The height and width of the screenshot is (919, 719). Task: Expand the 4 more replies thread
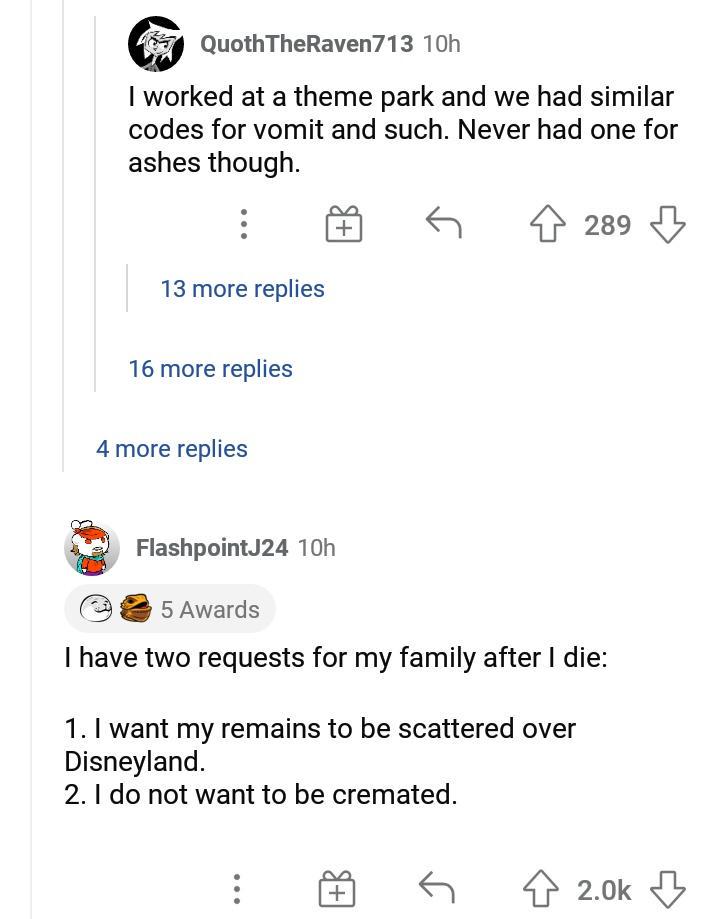click(x=171, y=449)
